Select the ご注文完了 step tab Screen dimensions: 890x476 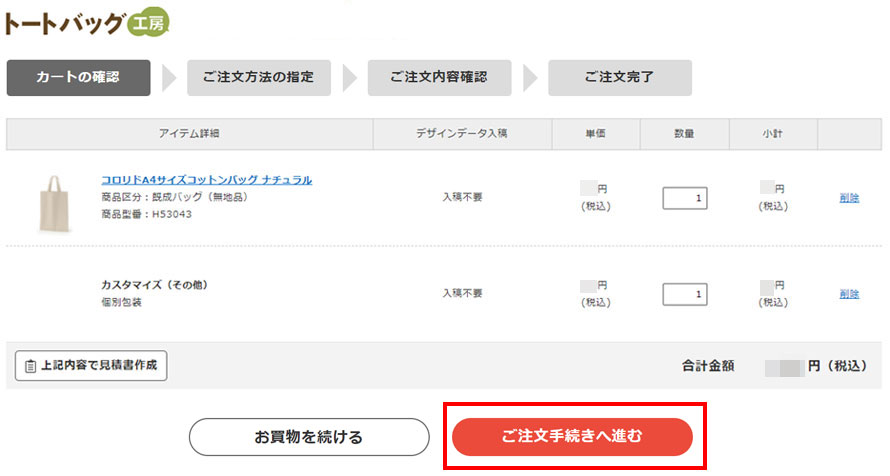(x=619, y=77)
